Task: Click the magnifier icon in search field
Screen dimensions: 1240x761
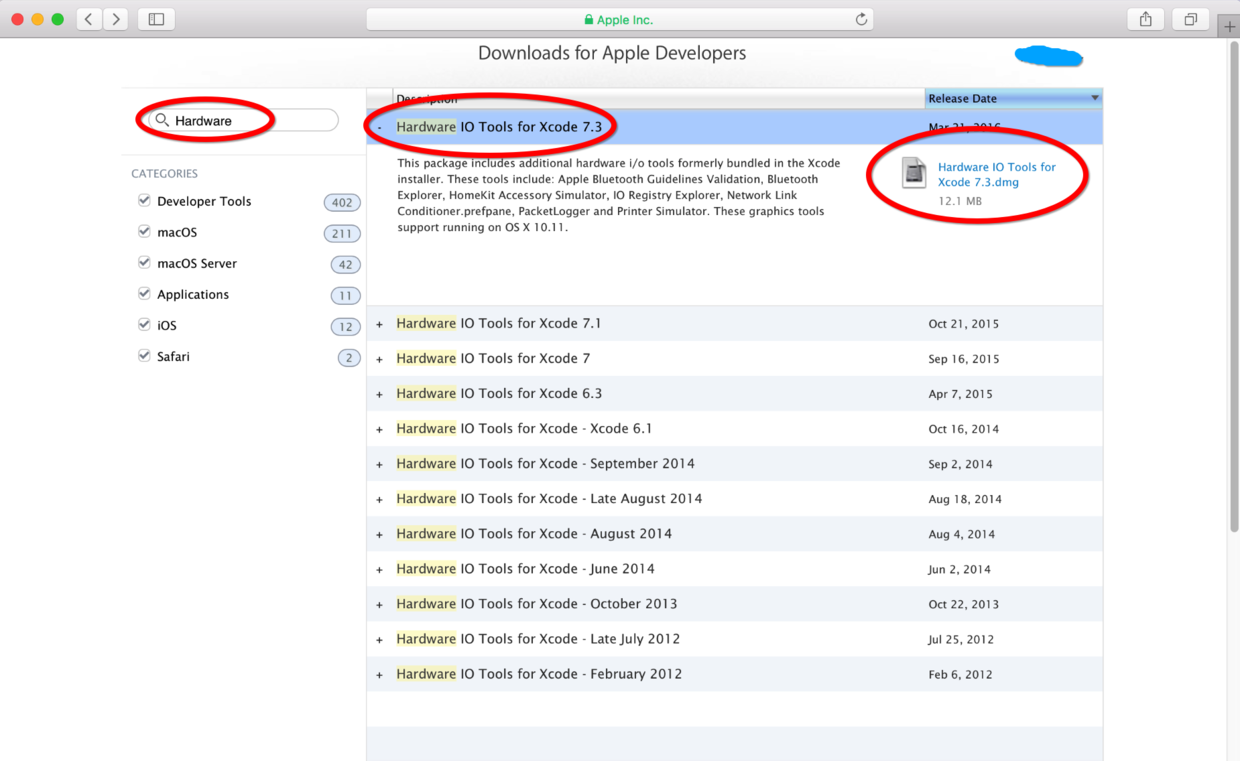Action: point(162,120)
